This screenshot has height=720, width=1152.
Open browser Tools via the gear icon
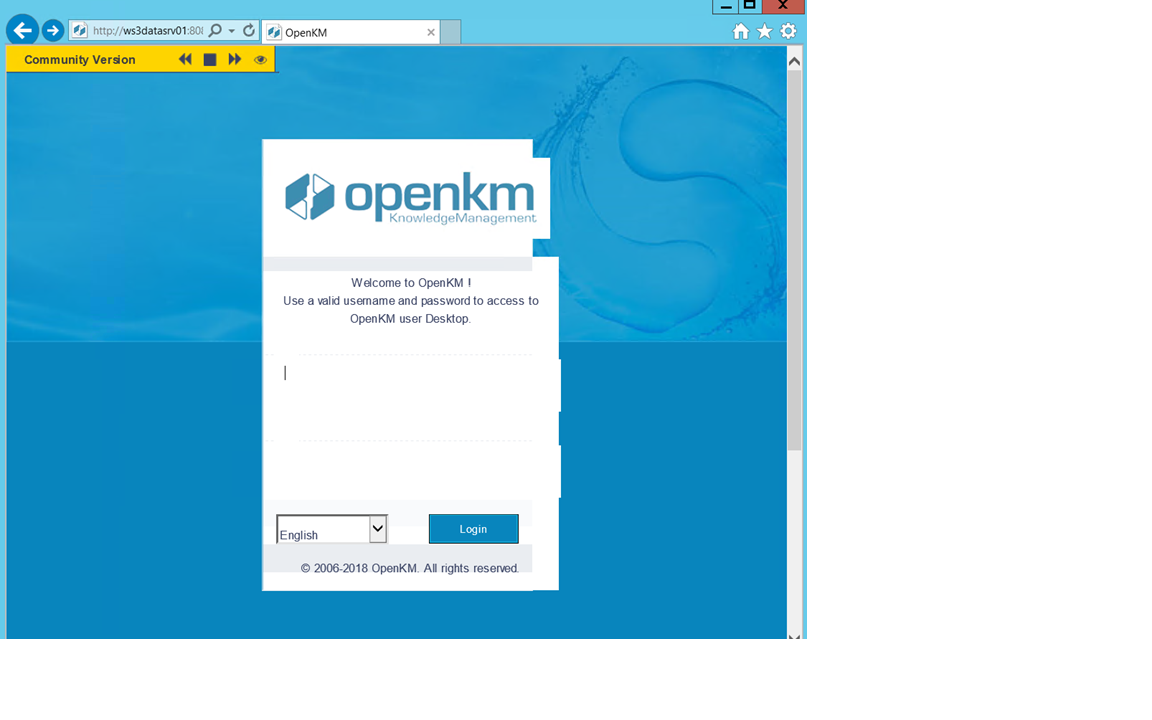pos(788,31)
